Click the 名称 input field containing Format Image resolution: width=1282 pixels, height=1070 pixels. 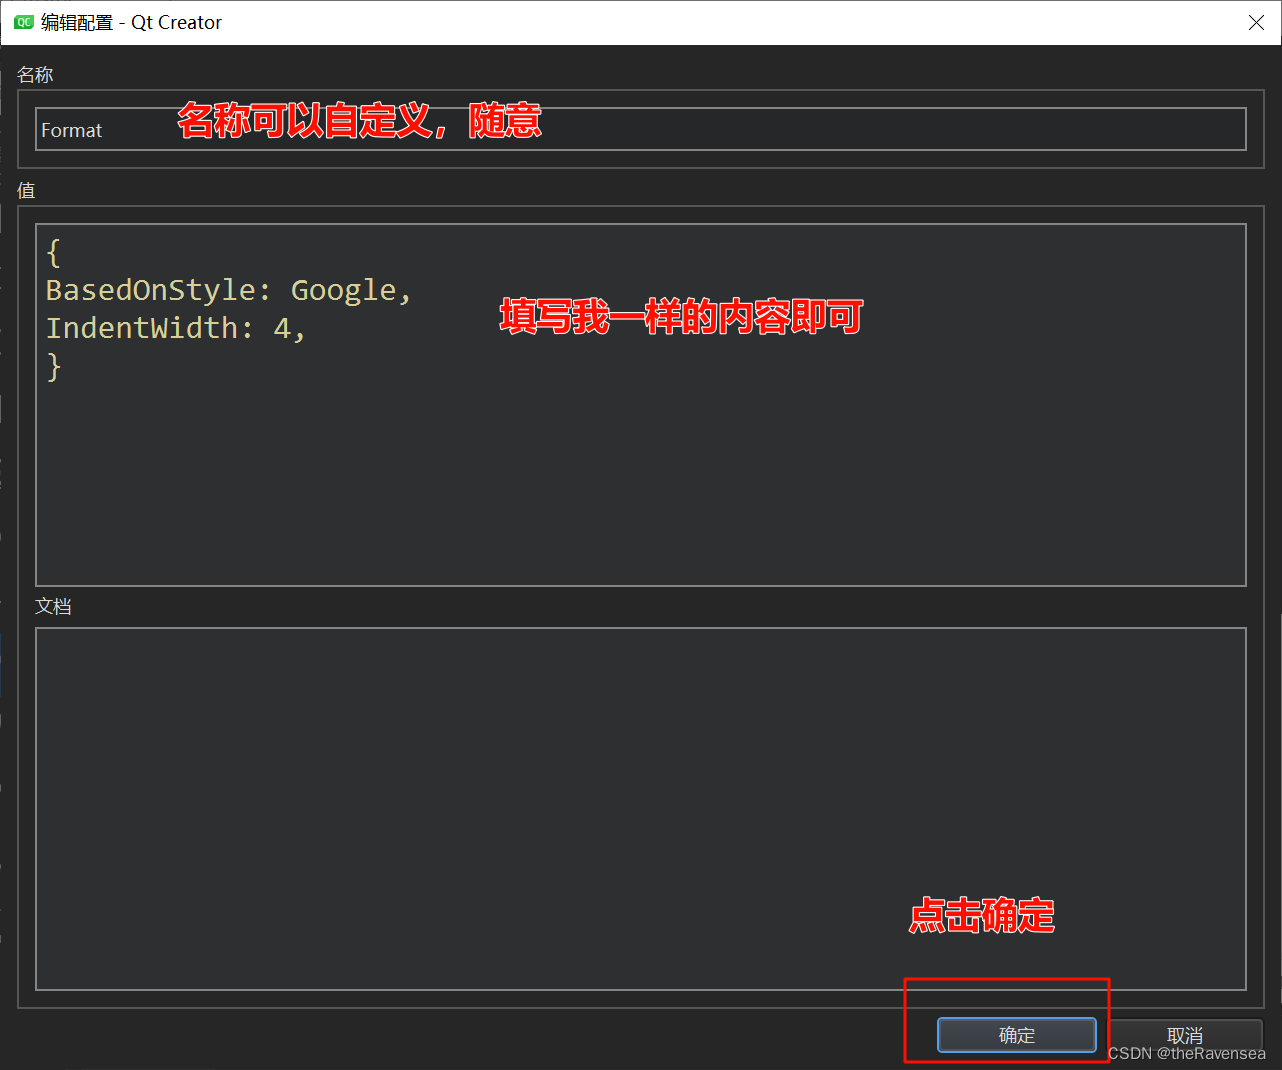[641, 129]
